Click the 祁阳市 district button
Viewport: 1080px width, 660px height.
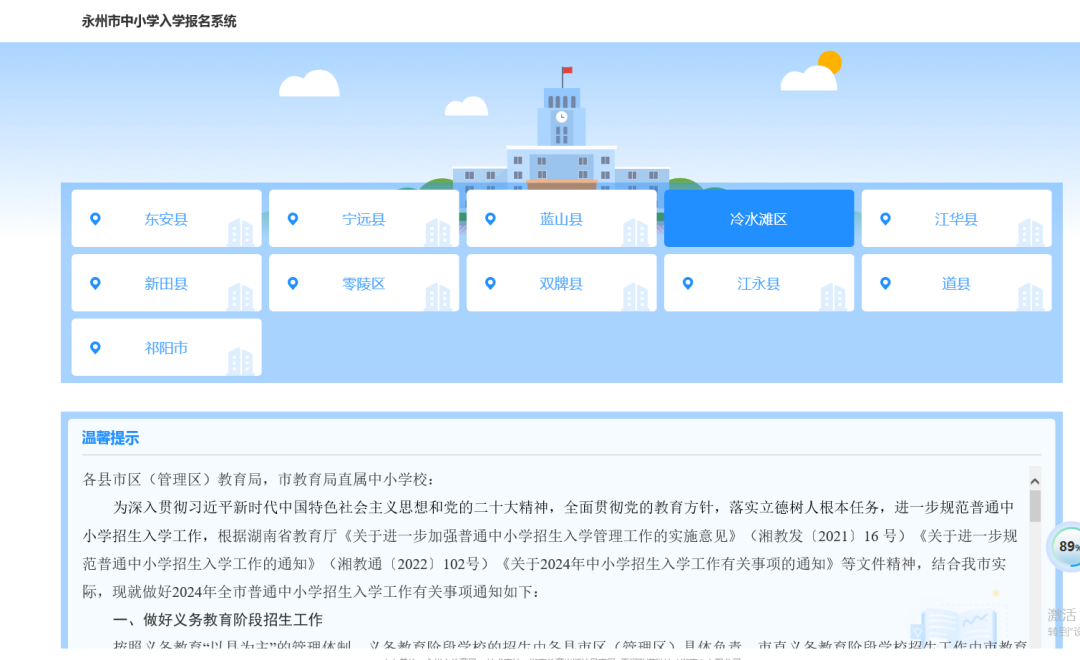tap(166, 347)
